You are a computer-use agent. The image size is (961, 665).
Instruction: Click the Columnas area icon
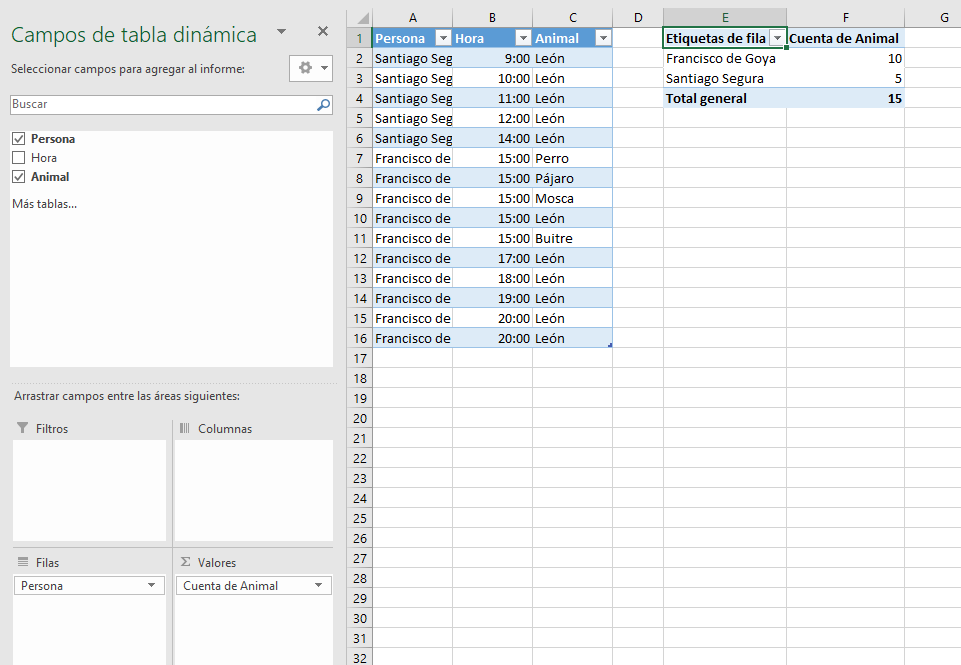click(x=184, y=428)
